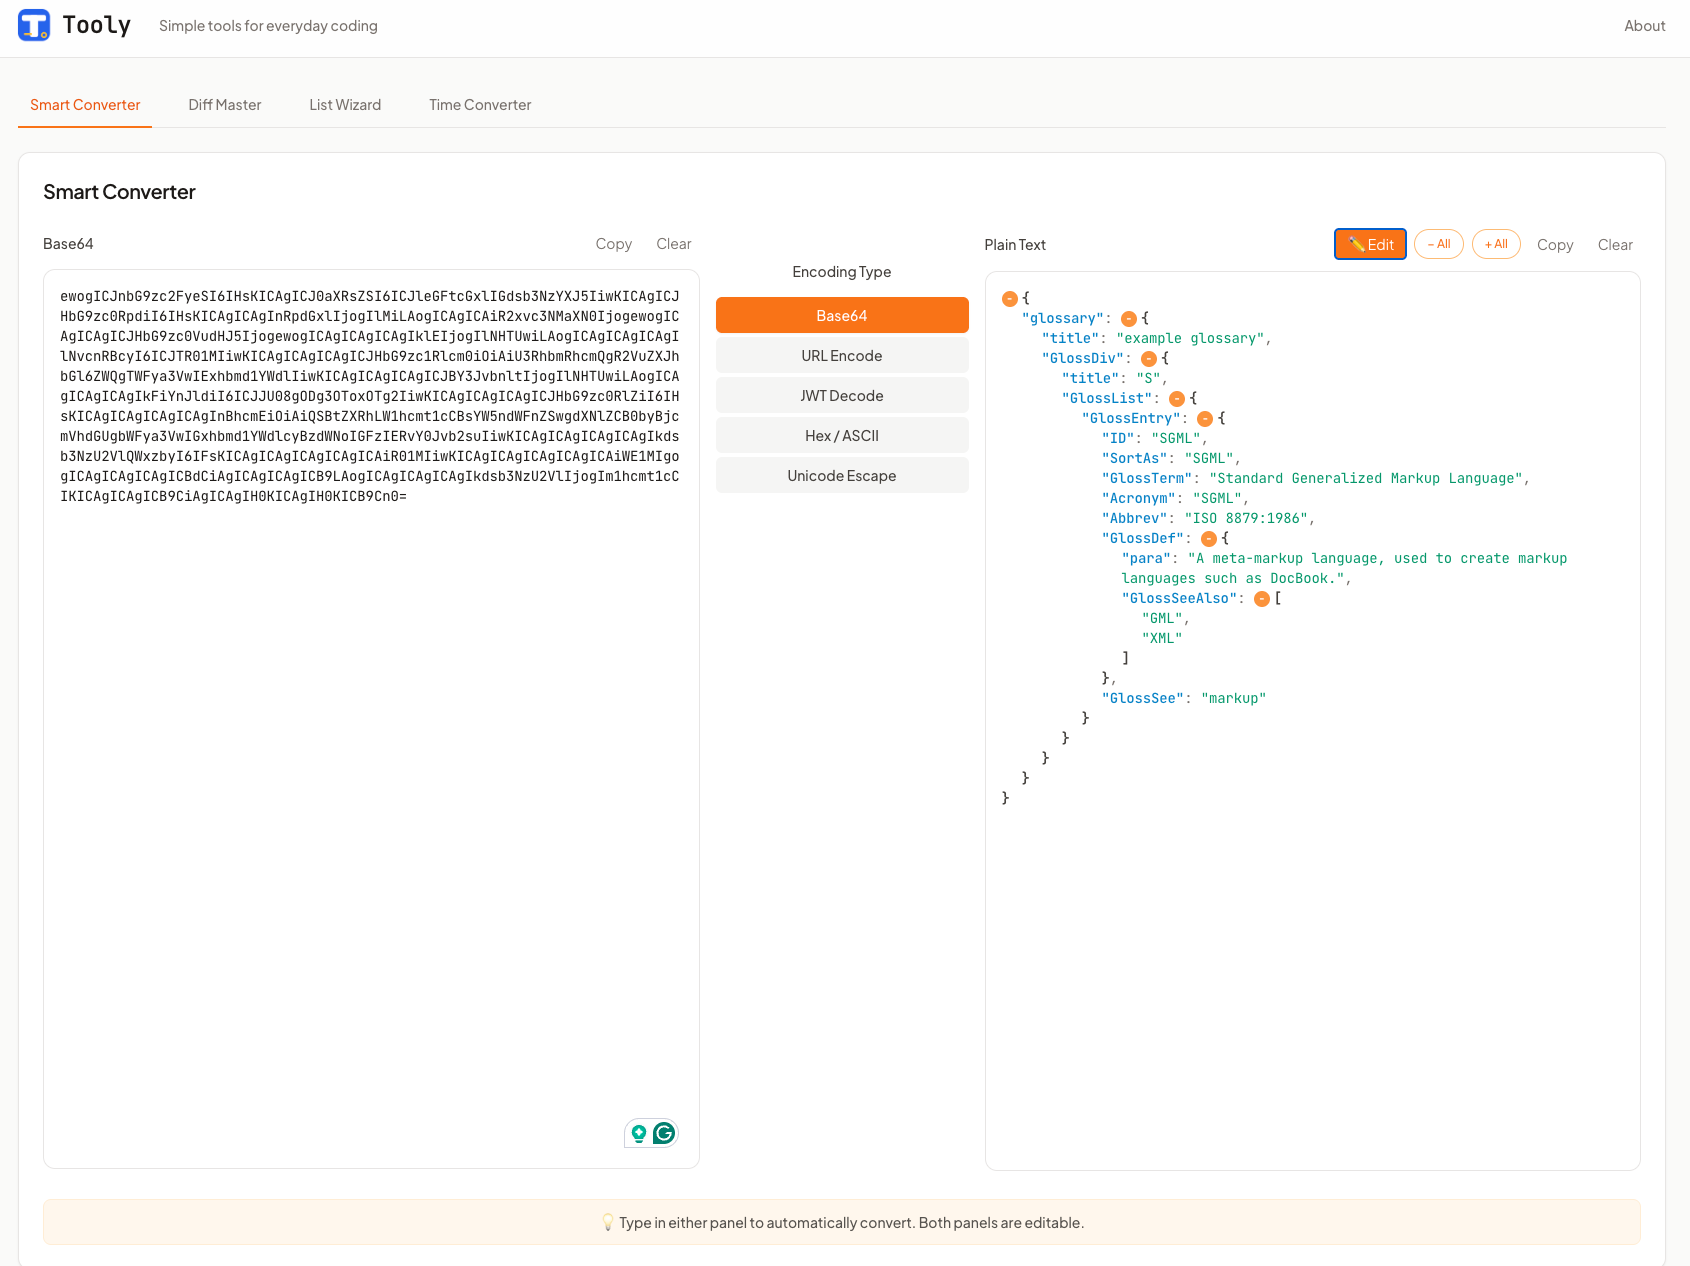Screen dimensions: 1690x1266
Task: Copy the Plain Text panel content
Action: [x=1555, y=245]
